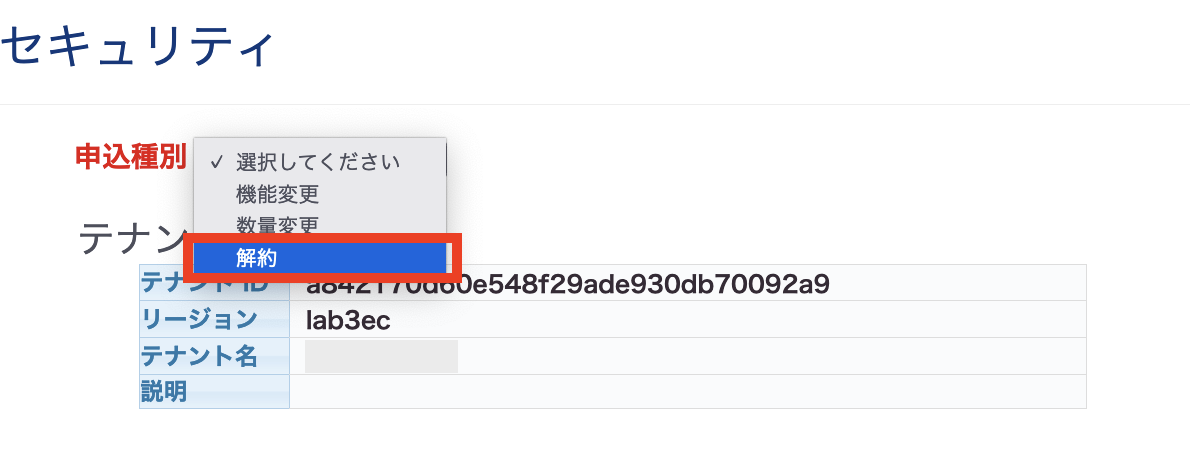
Task: Click the empty 説明 value cell
Action: click(688, 392)
